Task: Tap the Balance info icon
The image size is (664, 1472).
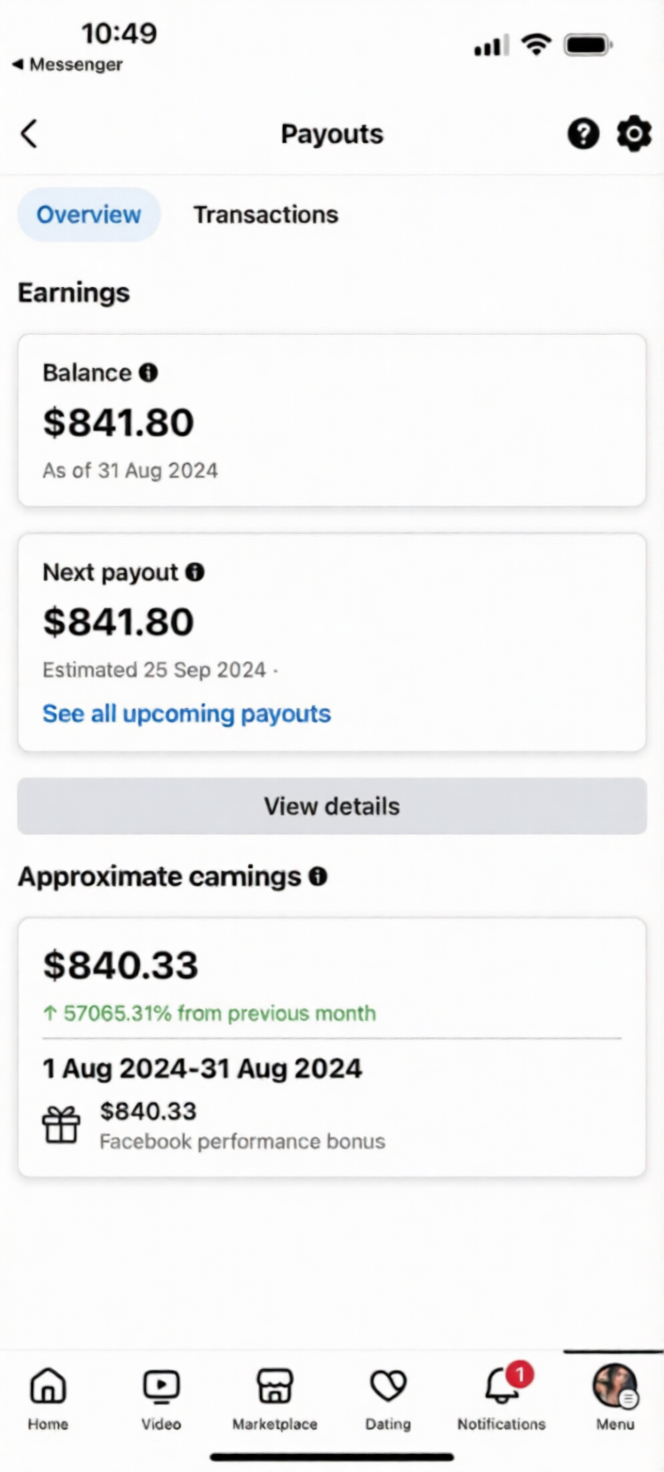Action: [148, 373]
